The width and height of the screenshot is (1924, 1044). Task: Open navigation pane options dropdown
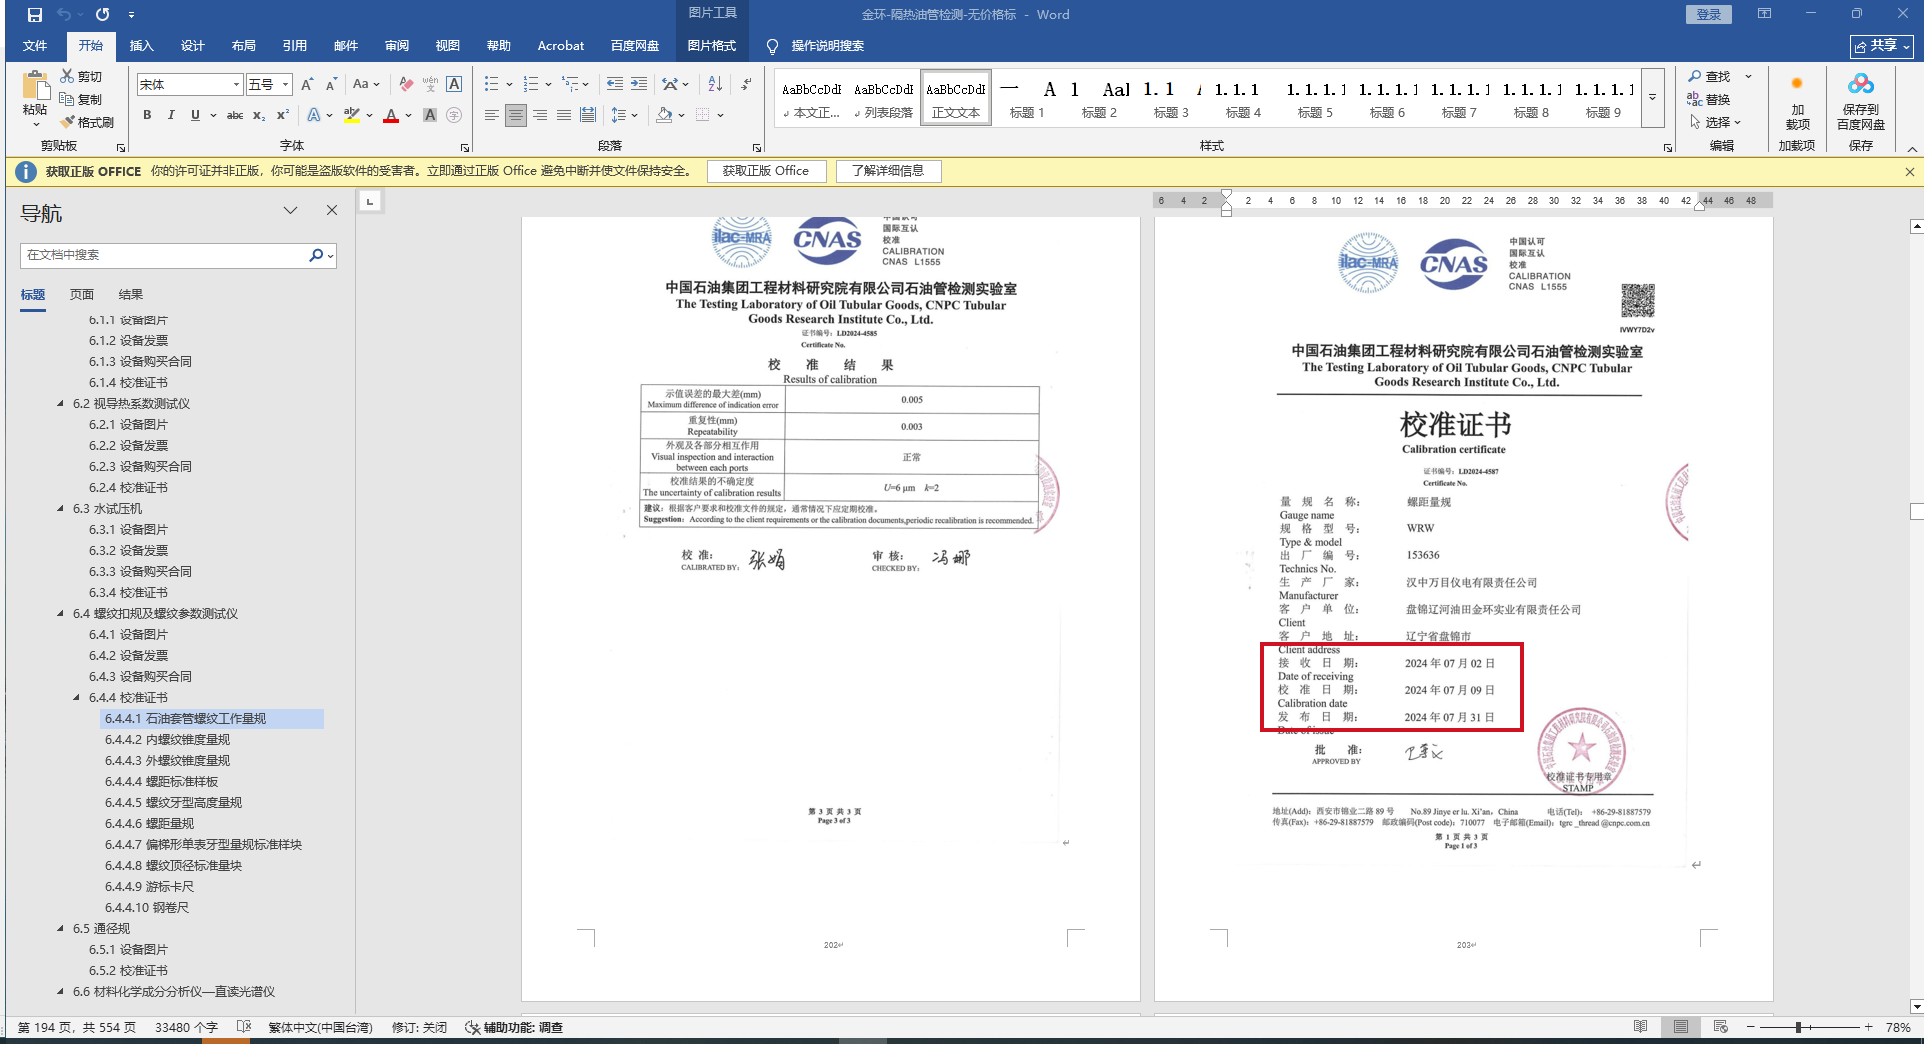tap(290, 211)
